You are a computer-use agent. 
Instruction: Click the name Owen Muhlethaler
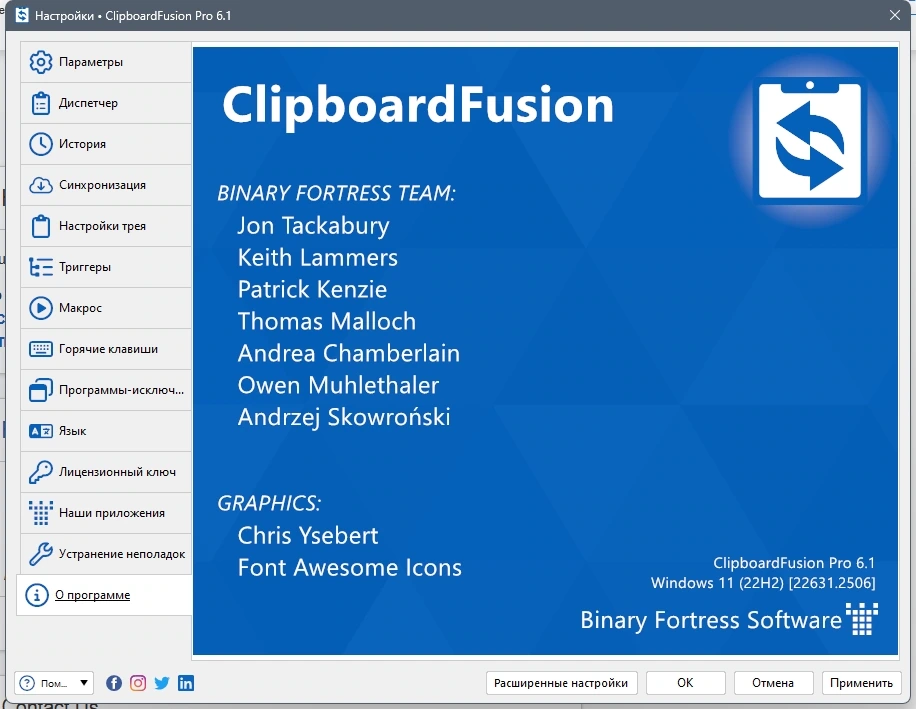[338, 385]
